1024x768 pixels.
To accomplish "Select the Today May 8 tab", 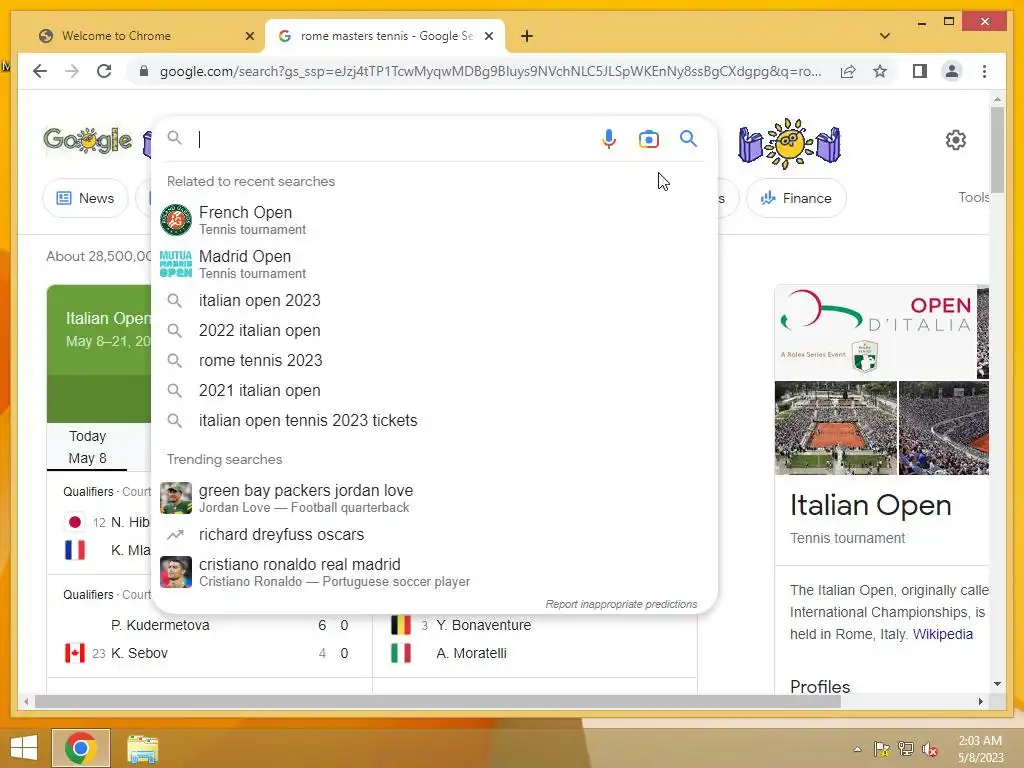I will (88, 447).
